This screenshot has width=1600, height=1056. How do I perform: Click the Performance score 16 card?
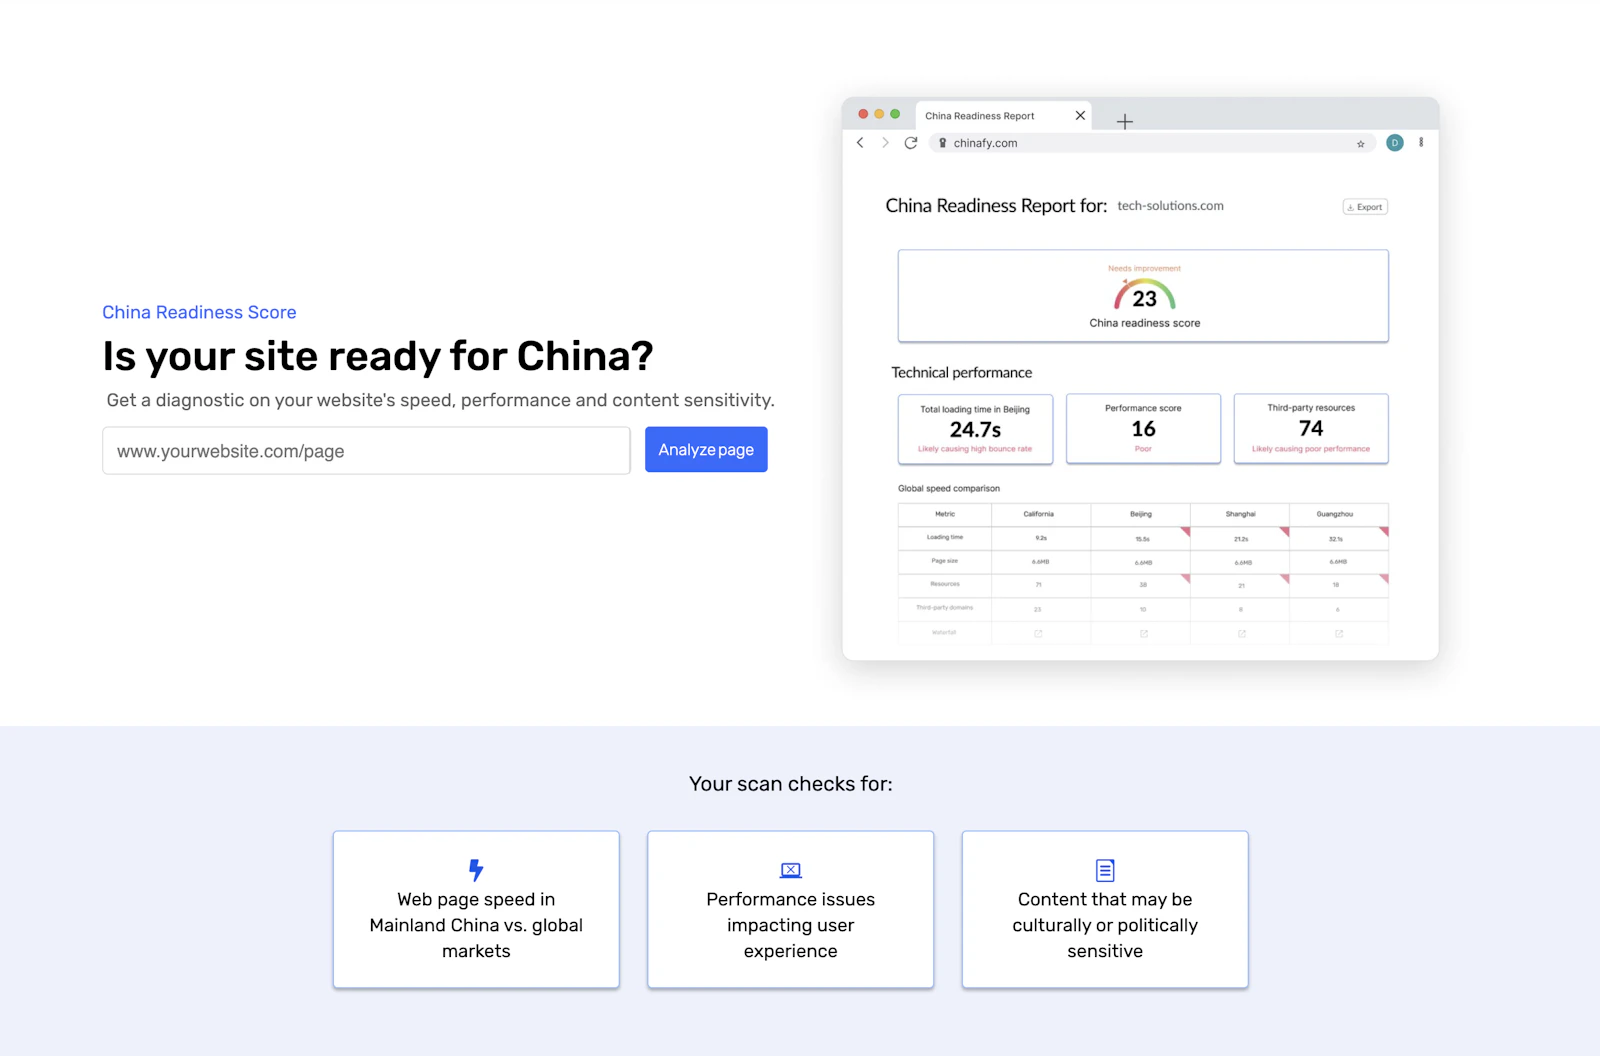click(1143, 428)
